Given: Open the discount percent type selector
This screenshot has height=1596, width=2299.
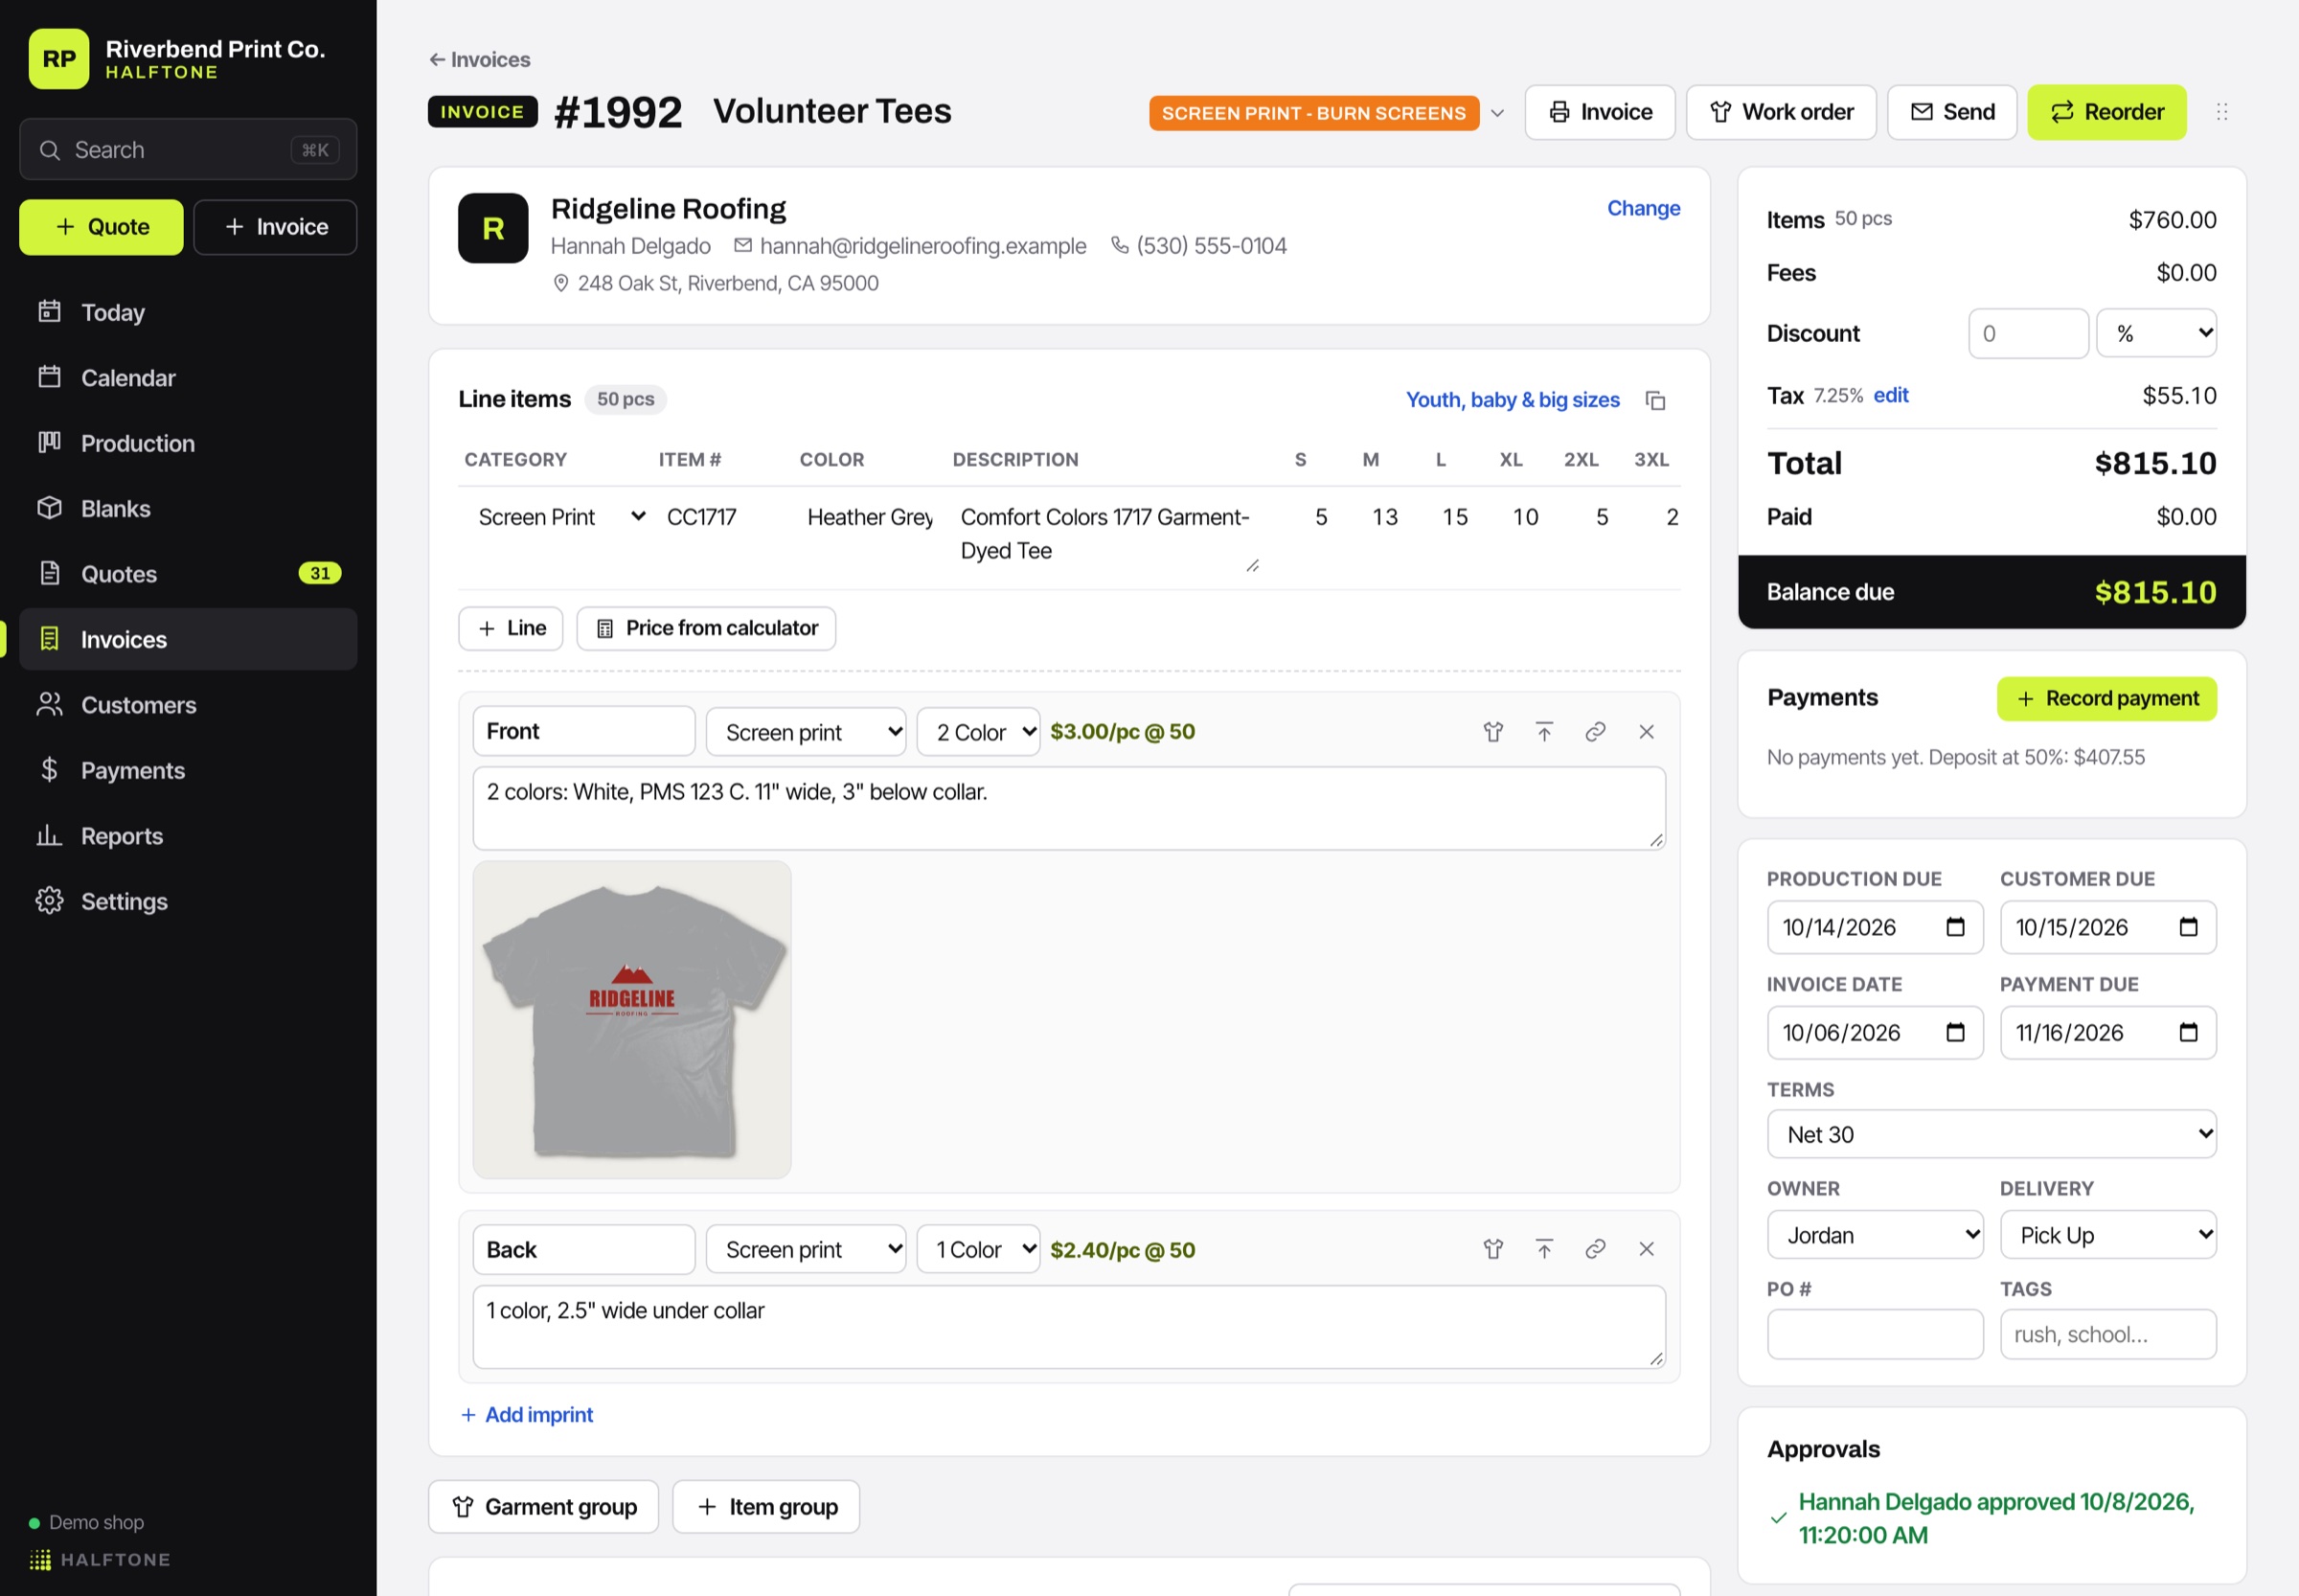Looking at the screenshot, I should [2156, 333].
